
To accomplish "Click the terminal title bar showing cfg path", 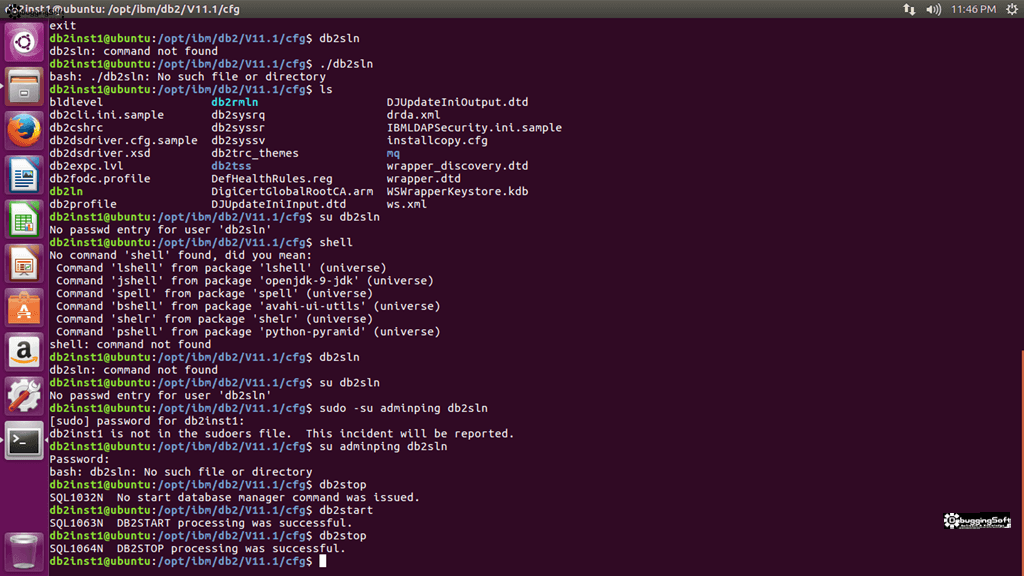I will pyautogui.click(x=120, y=9).
